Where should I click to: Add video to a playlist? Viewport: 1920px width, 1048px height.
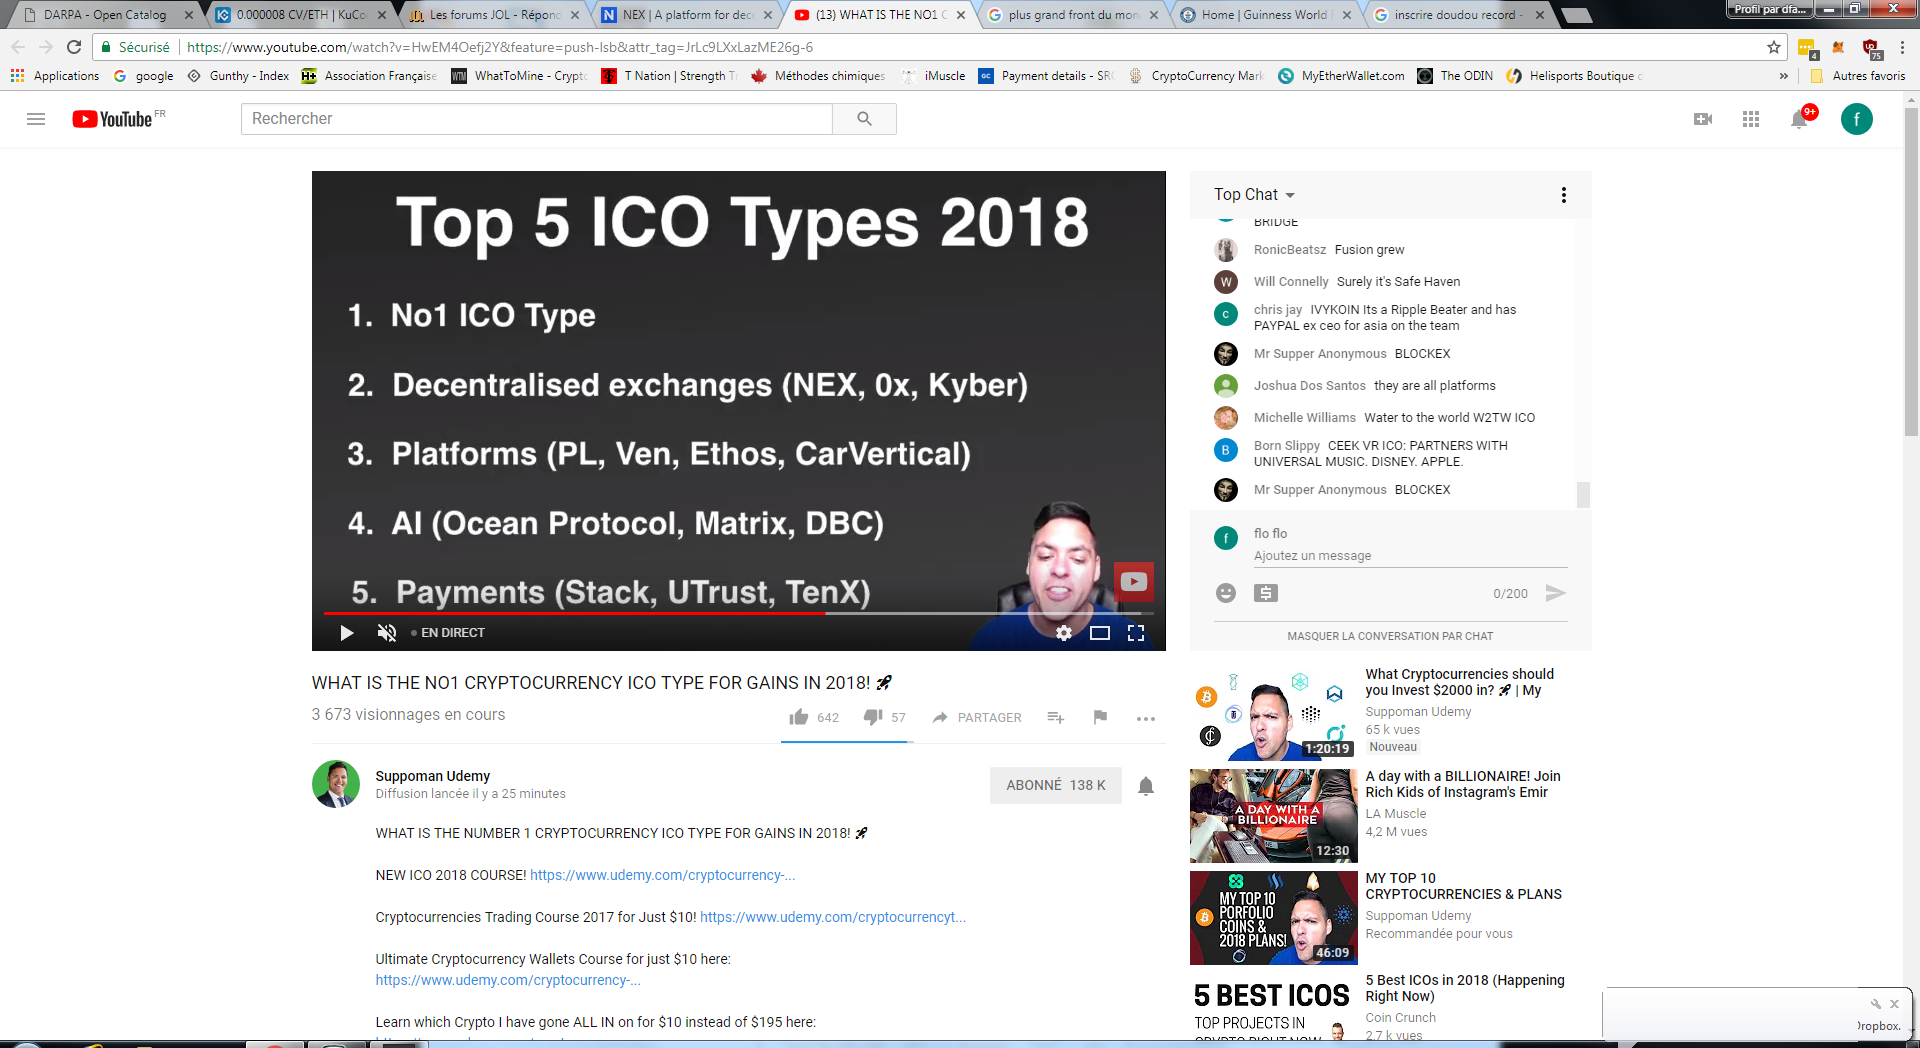point(1055,717)
